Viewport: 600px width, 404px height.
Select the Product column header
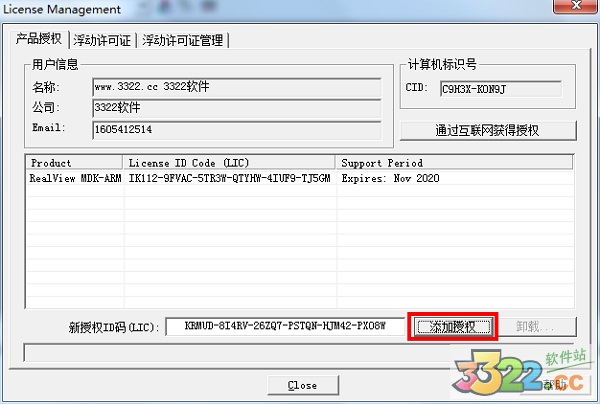[75, 163]
